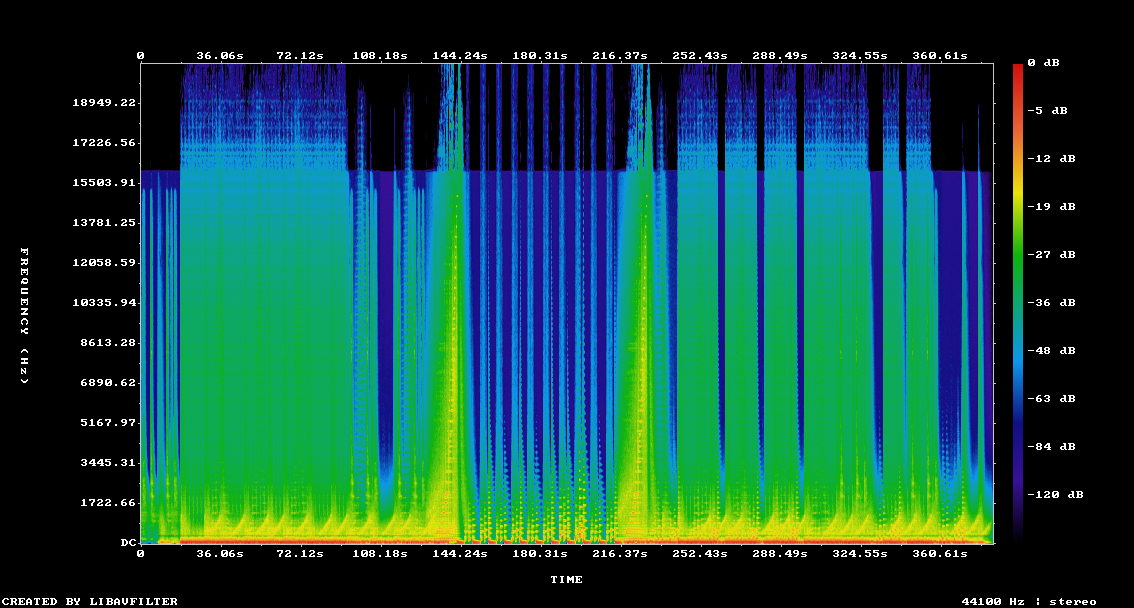The image size is (1134, 608).
Task: Click the 44100 Hz stereo info text
Action: tap(1029, 601)
